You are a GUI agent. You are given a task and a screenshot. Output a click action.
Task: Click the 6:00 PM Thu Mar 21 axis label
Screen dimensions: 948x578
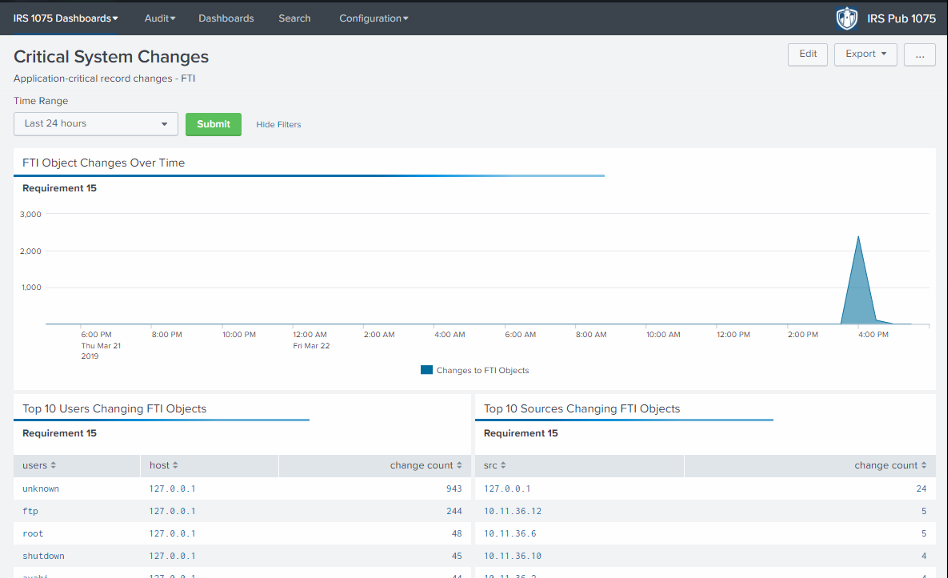pyautogui.click(x=100, y=345)
